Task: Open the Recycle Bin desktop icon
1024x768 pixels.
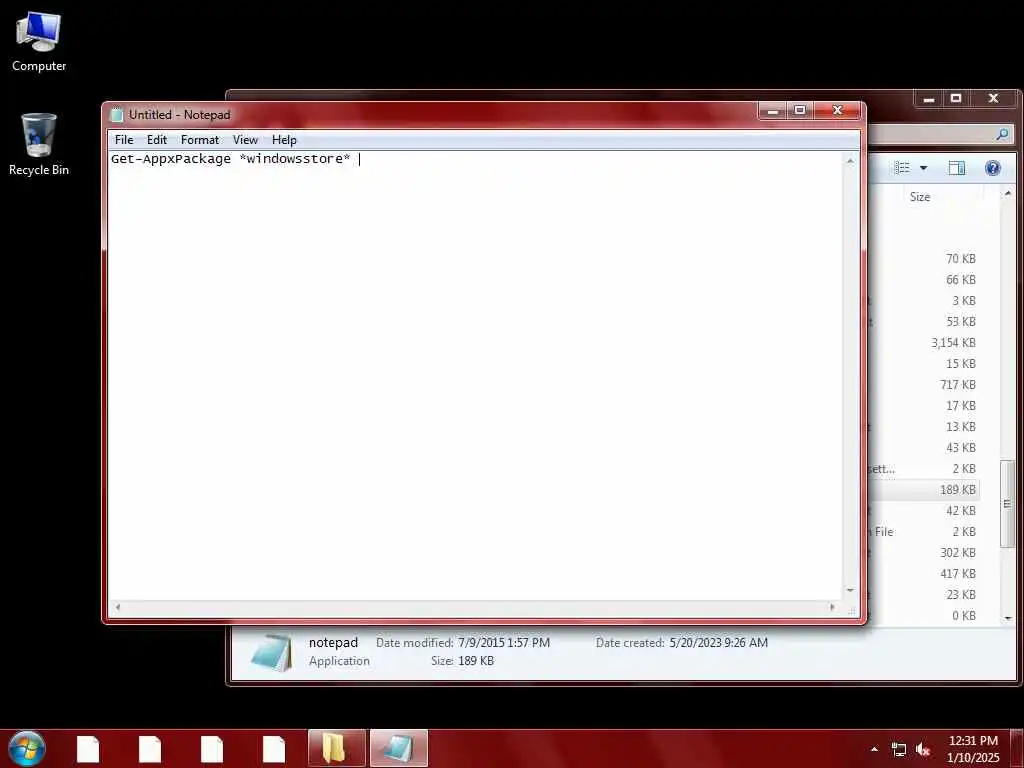Action: click(x=39, y=144)
